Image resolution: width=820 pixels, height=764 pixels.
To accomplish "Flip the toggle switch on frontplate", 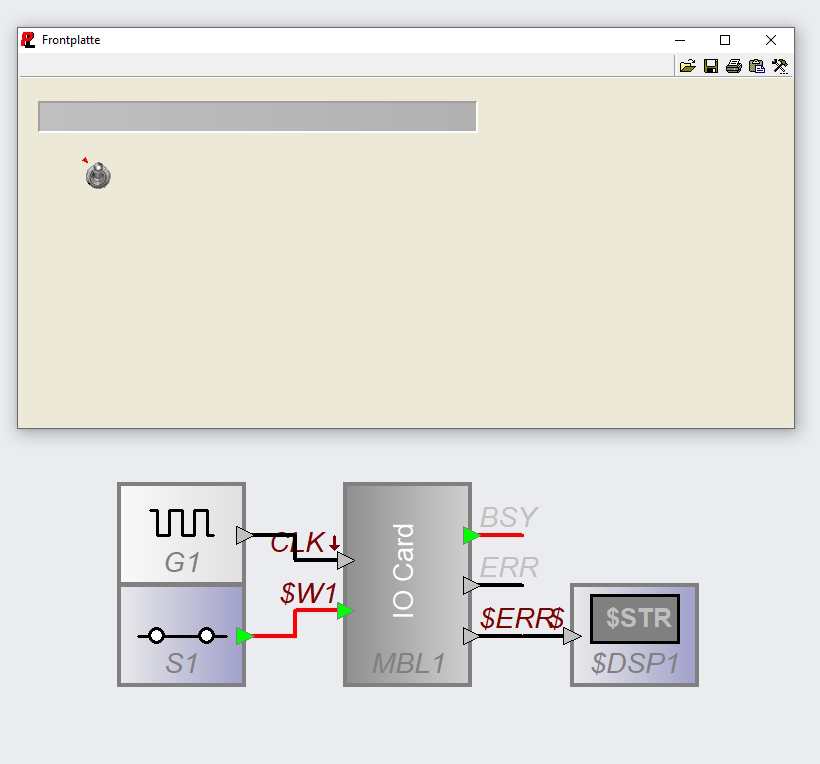I will pyautogui.click(x=98, y=175).
